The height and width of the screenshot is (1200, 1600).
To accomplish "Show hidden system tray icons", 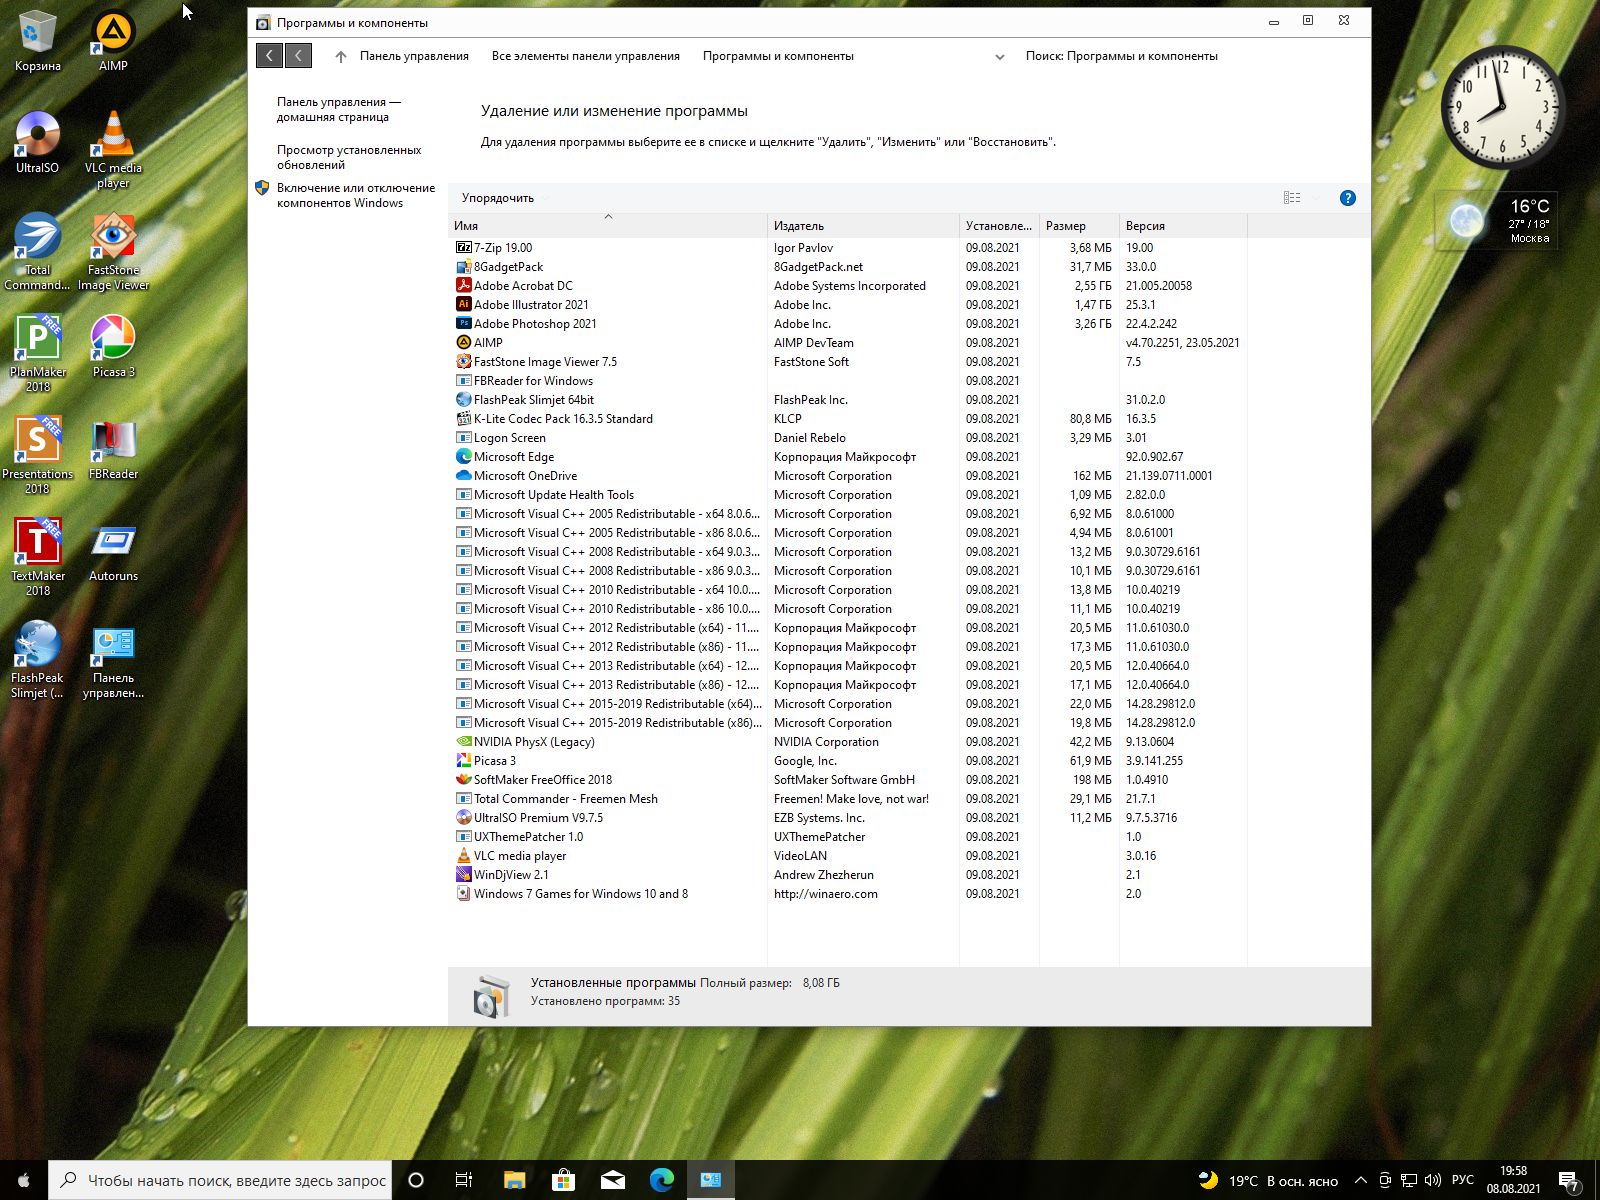I will (1360, 1180).
